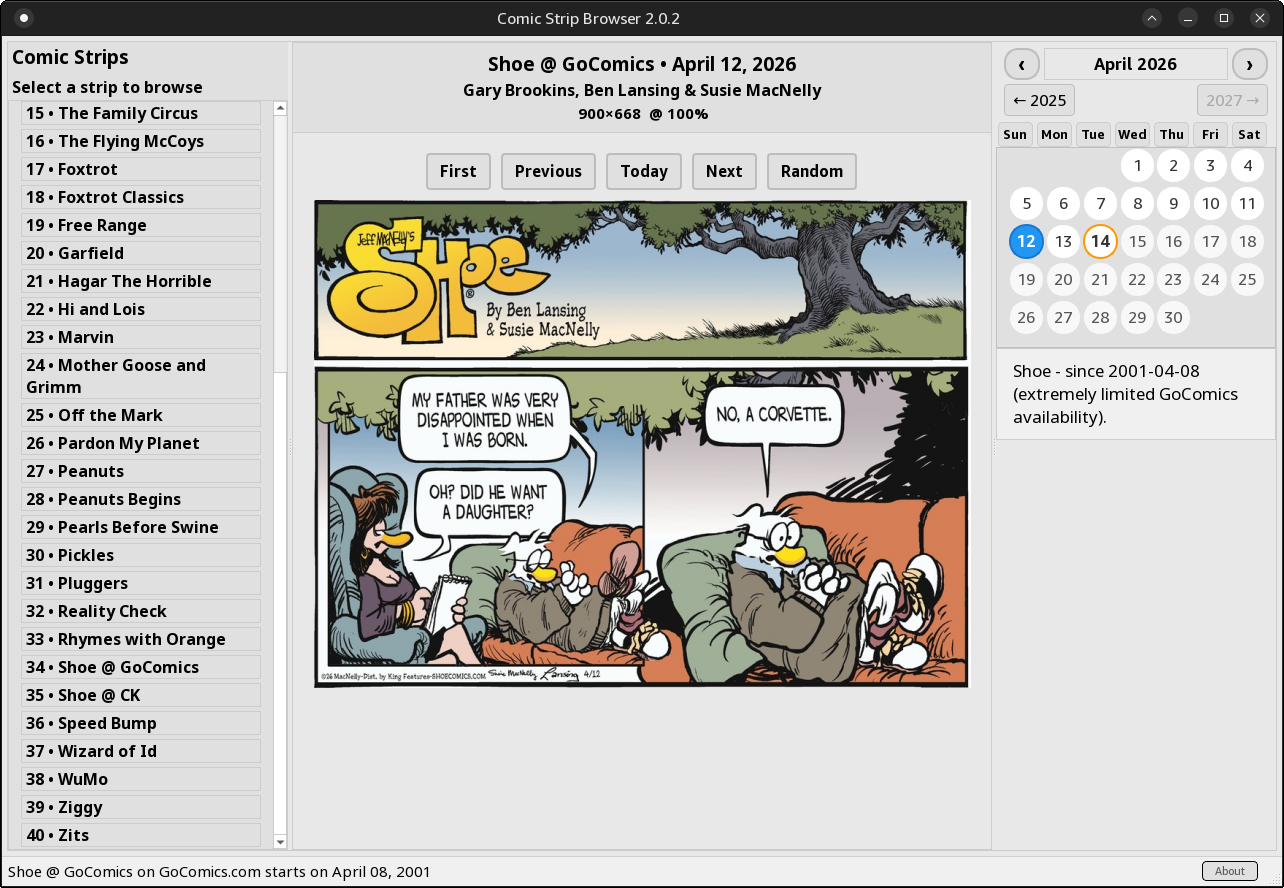The width and height of the screenshot is (1284, 888).
Task: Select the Pluggers strip
Action: [x=141, y=583]
